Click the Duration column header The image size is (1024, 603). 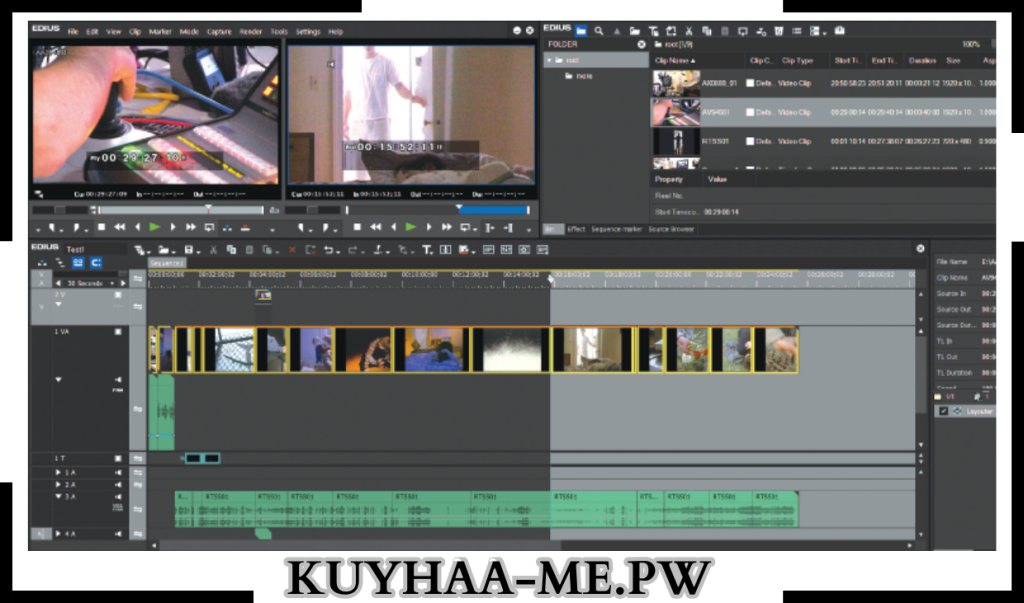tap(922, 61)
